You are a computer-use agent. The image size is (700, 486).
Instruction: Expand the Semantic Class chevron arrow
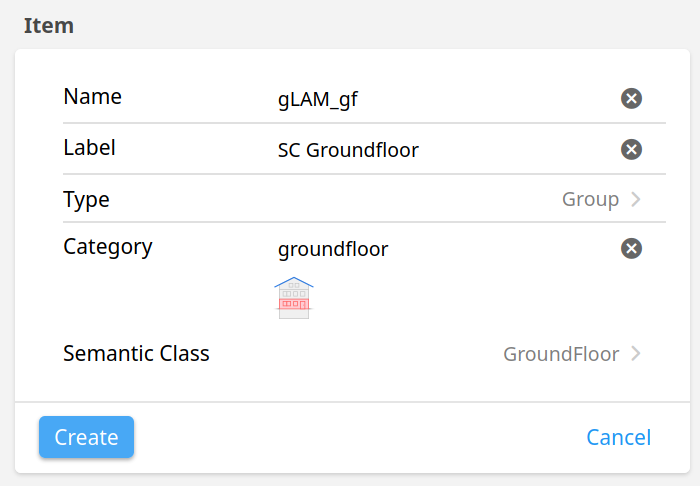coord(636,353)
